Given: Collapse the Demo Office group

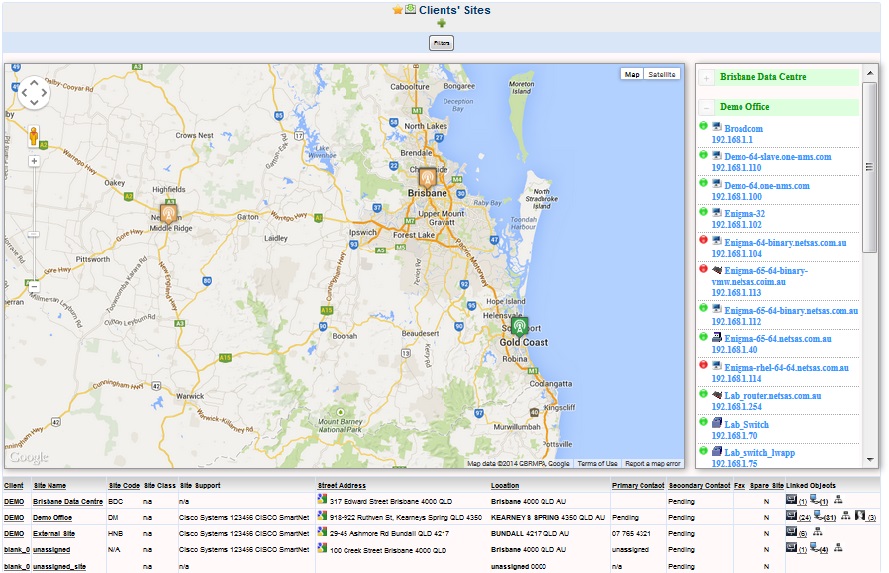Looking at the screenshot, I should 706,107.
